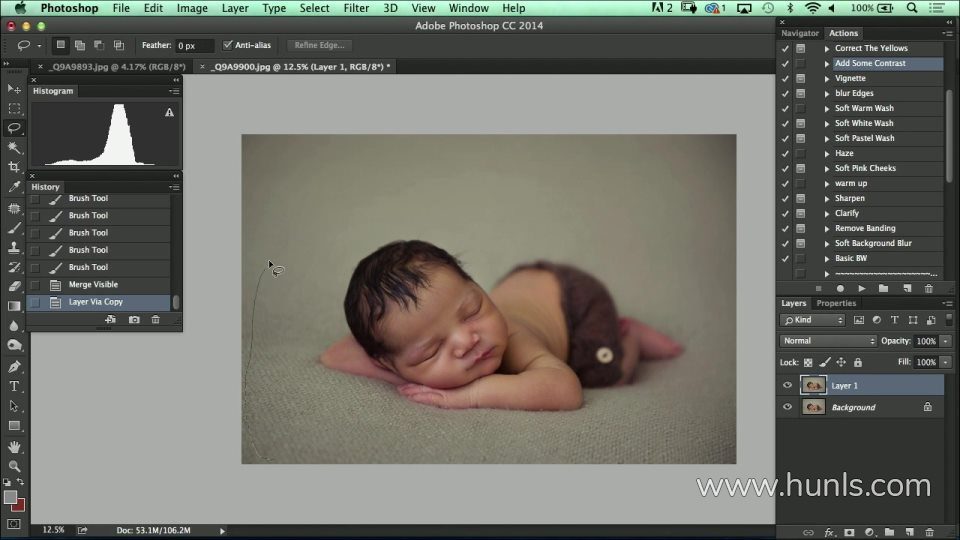Open the Select menu

click(x=314, y=8)
